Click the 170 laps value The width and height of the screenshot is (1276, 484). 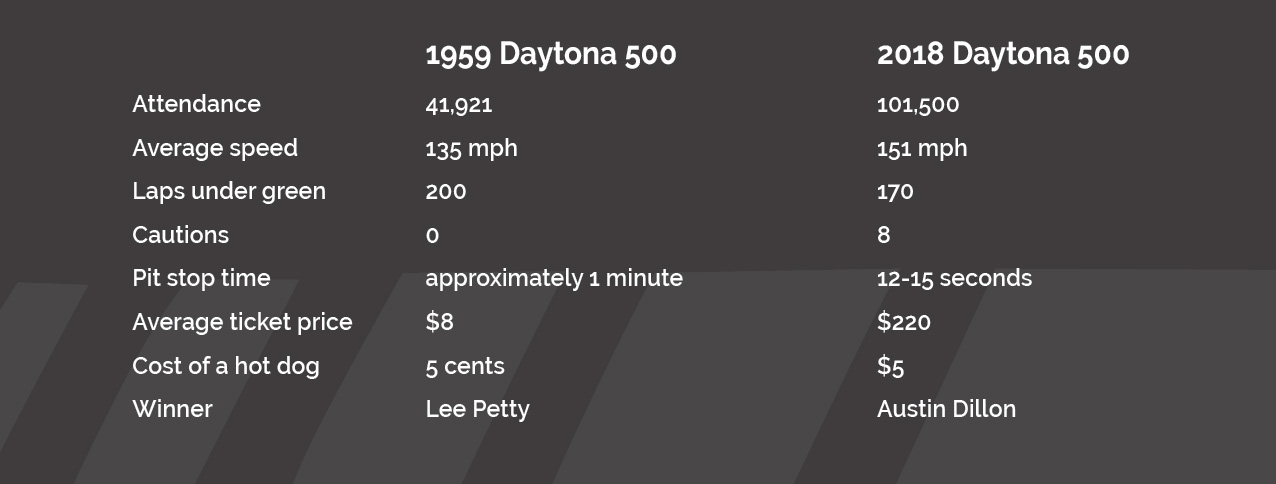[895, 192]
